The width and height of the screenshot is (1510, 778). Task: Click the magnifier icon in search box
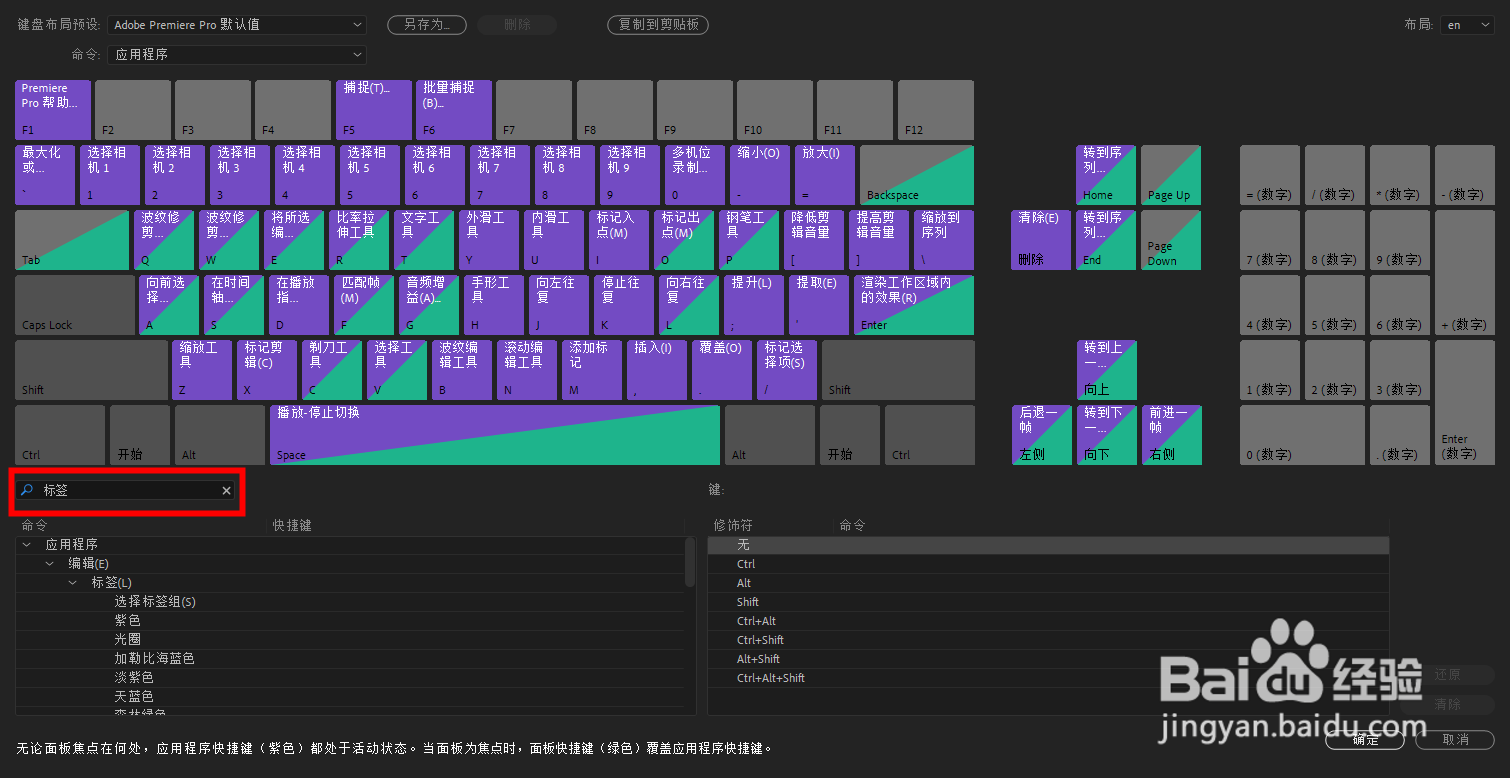(27, 490)
